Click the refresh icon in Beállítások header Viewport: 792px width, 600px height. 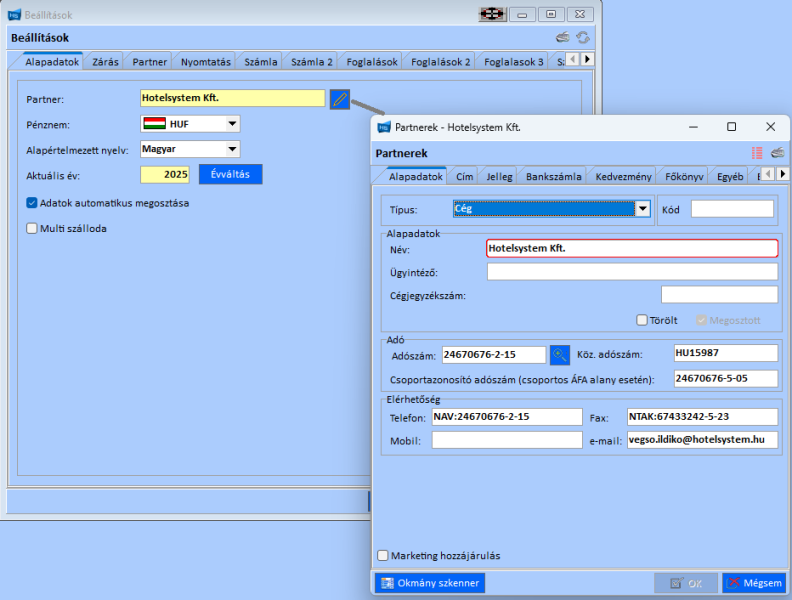(583, 37)
